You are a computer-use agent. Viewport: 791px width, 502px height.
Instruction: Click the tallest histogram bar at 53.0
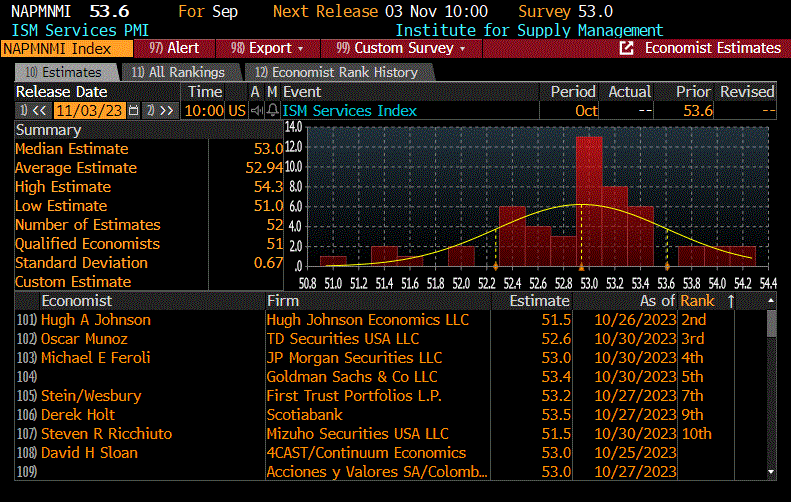pos(589,201)
